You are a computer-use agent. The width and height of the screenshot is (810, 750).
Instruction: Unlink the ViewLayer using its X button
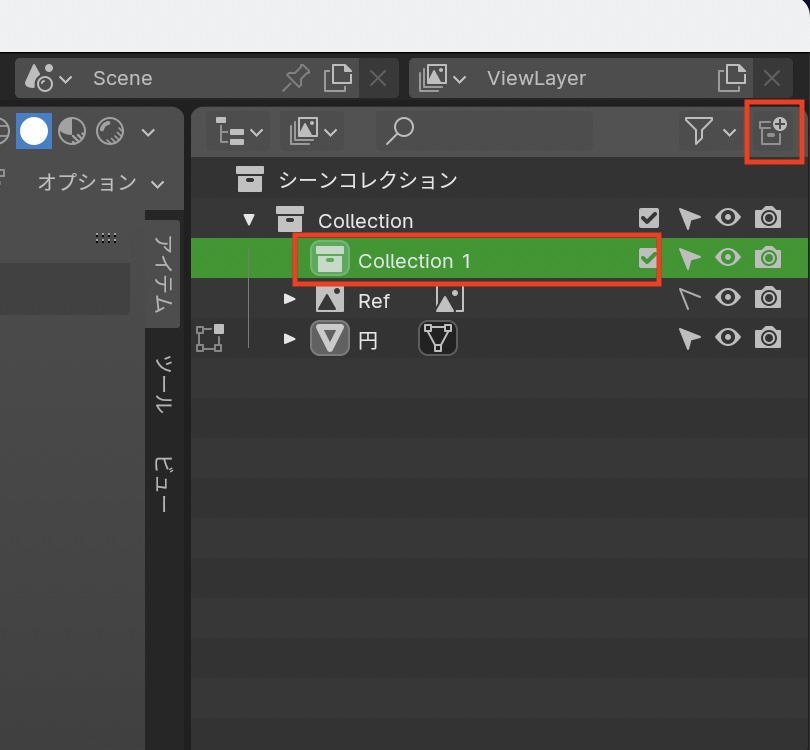pos(772,78)
